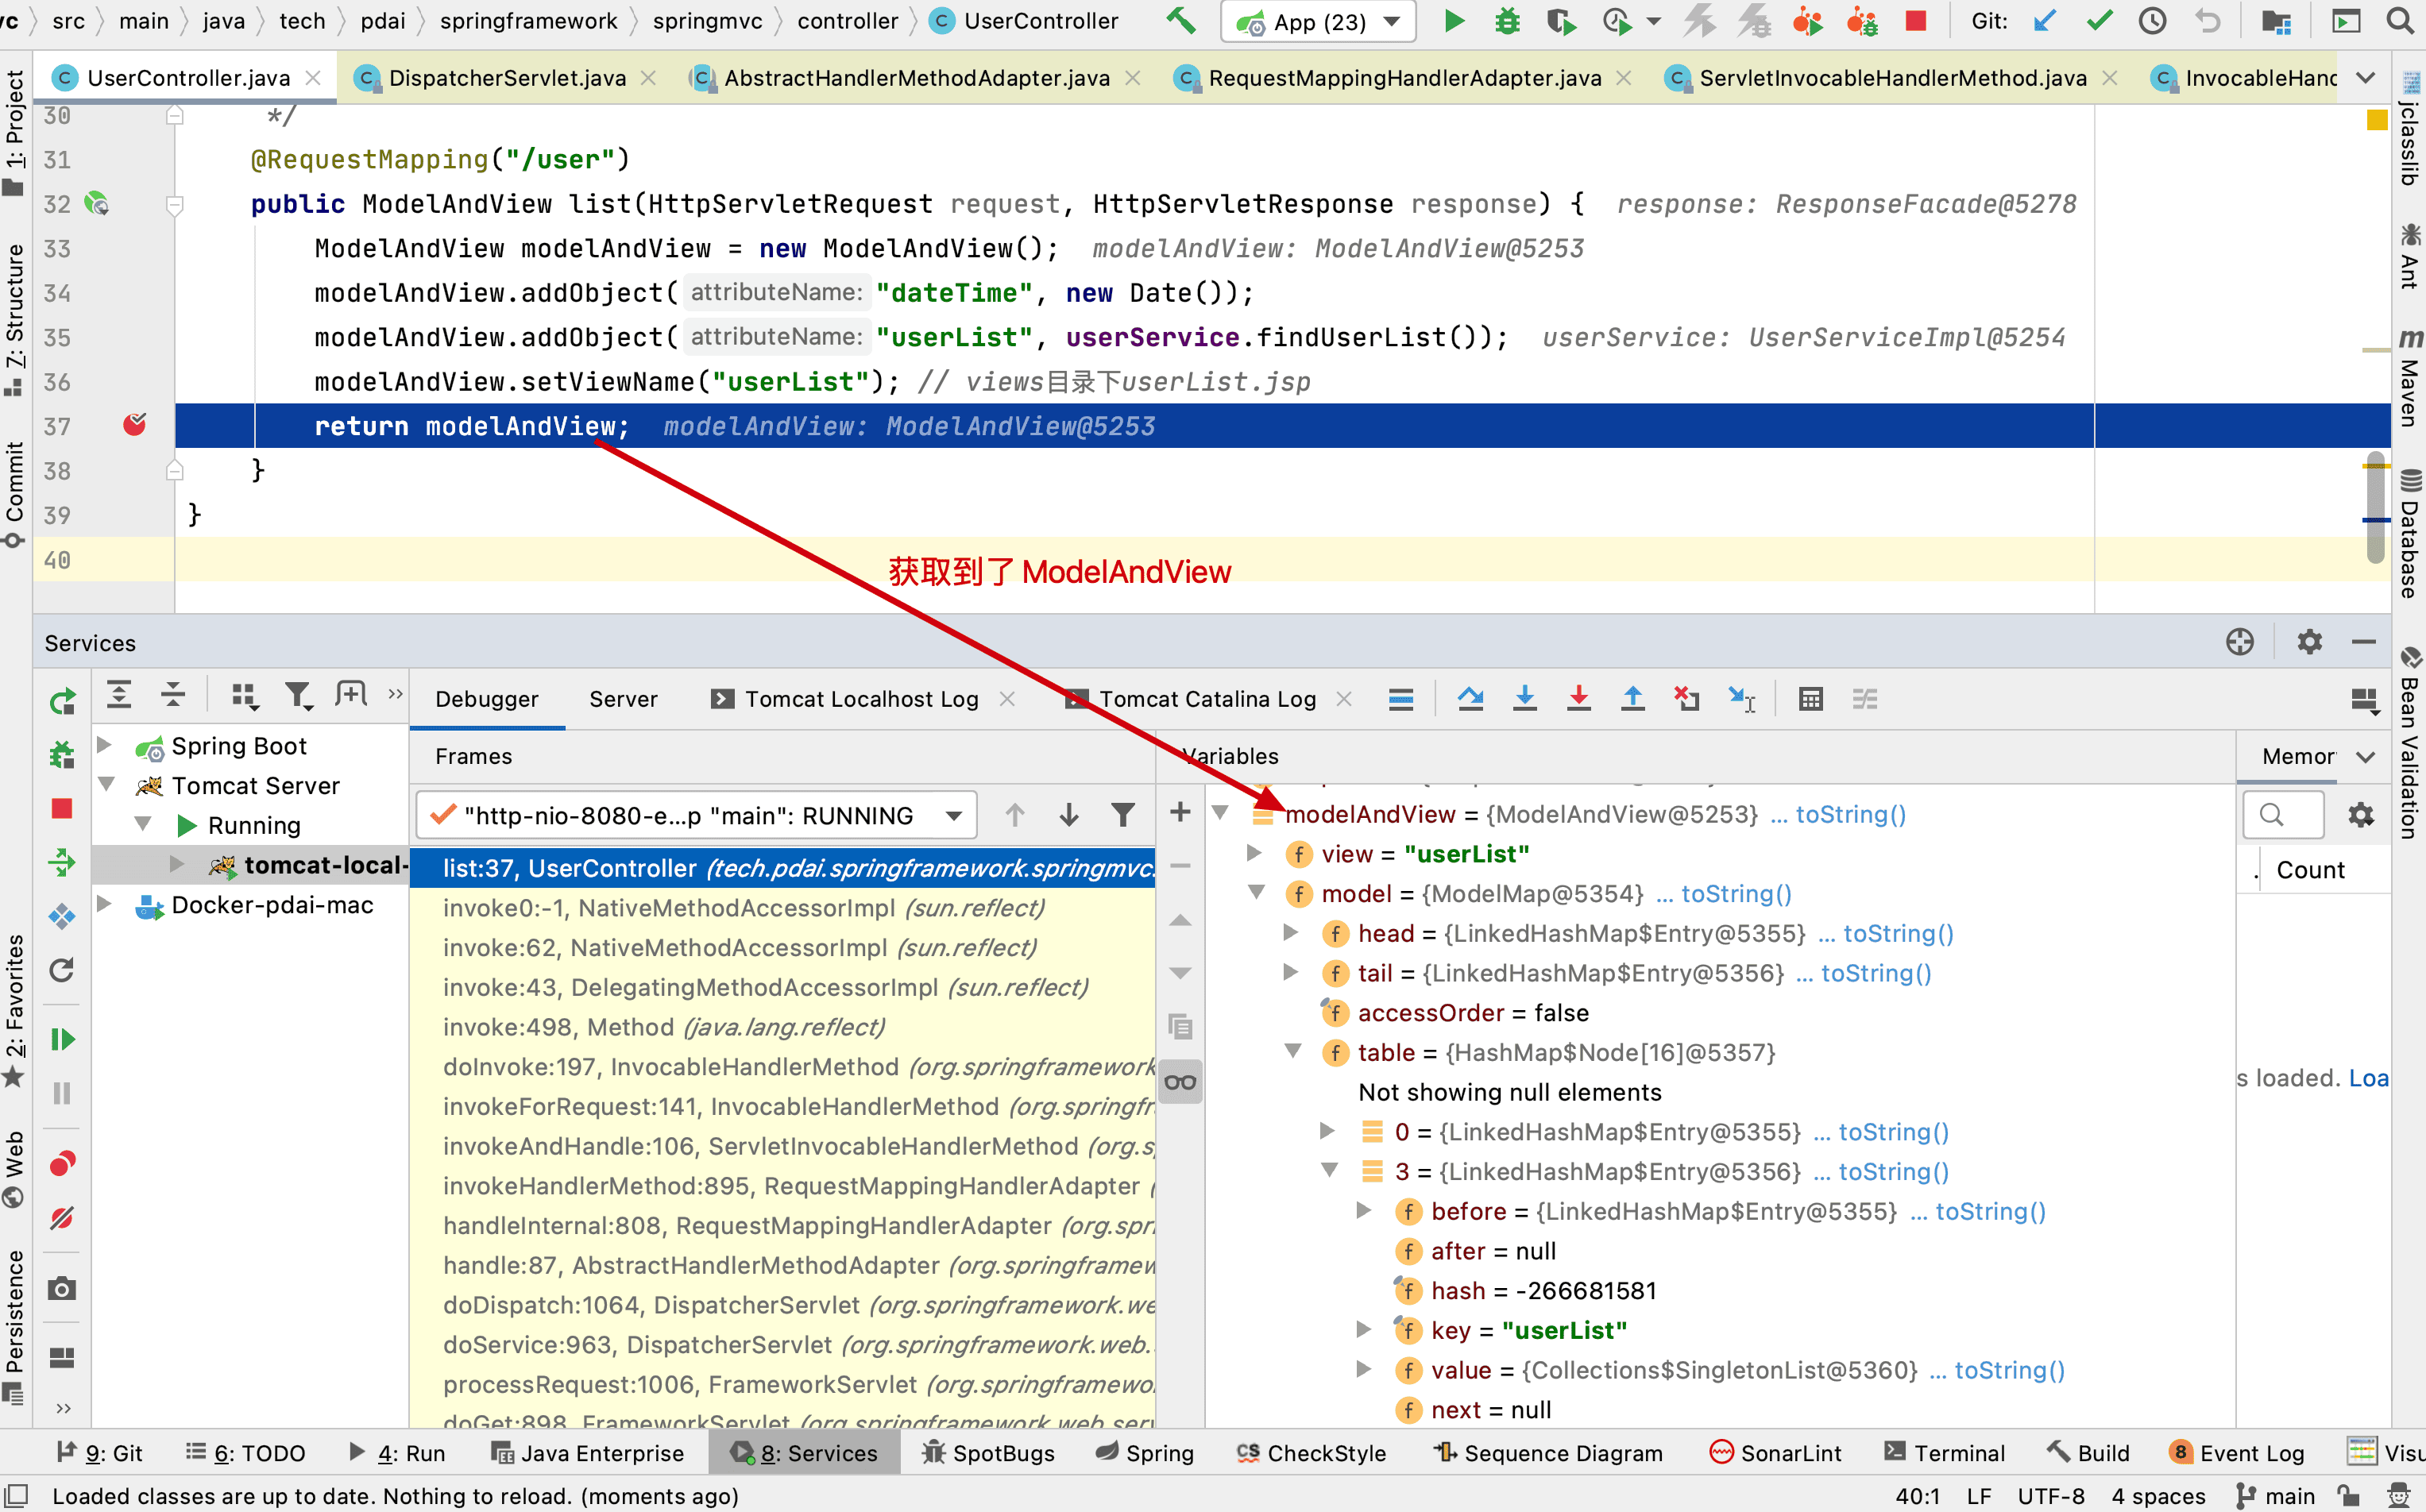The width and height of the screenshot is (2426, 1512).
Task: Click the green Run button in top toolbar
Action: point(1454,21)
